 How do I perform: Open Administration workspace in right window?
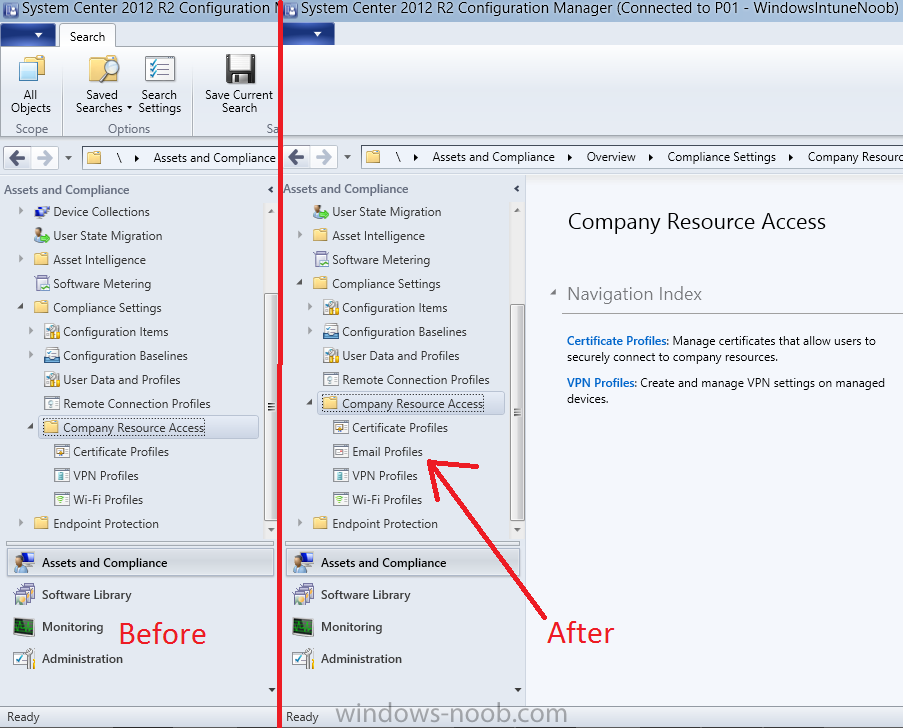click(403, 658)
